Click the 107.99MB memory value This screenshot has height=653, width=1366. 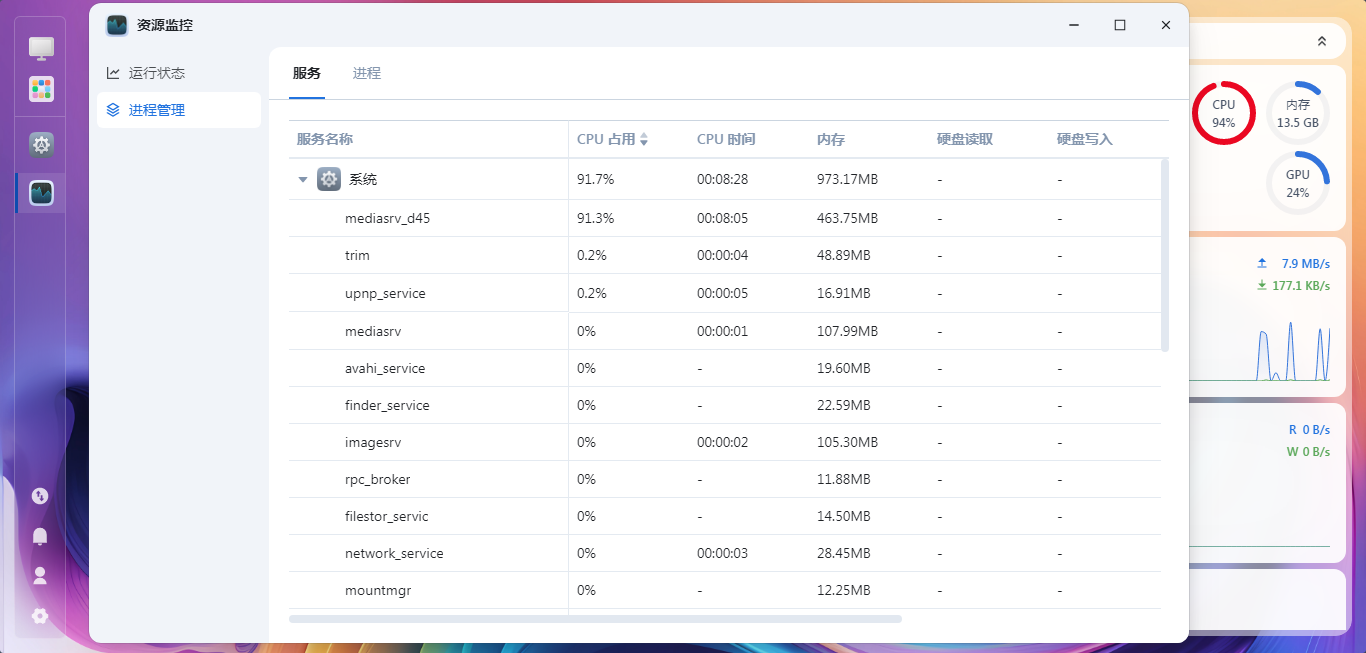(x=847, y=331)
